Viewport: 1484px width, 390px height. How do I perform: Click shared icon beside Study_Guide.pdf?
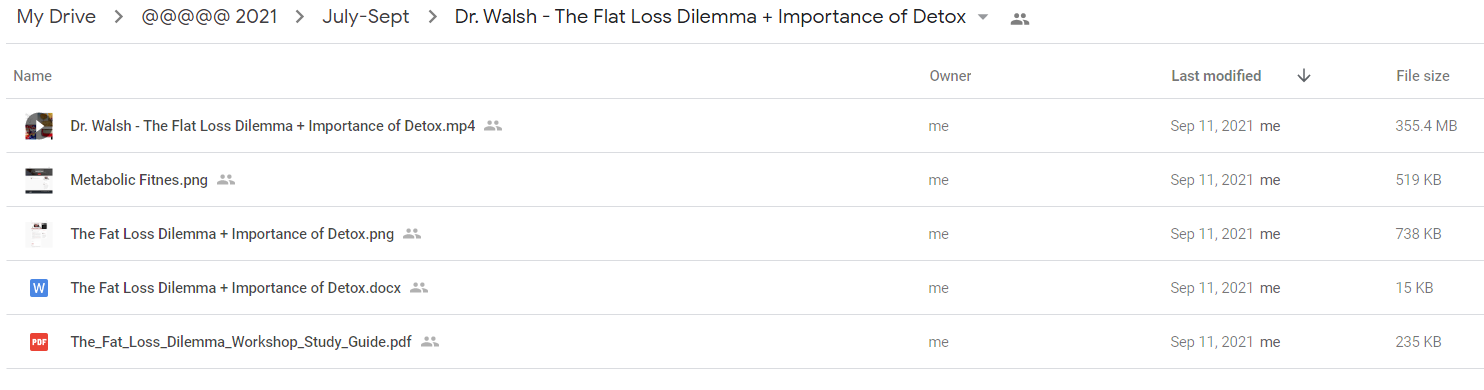tap(430, 342)
